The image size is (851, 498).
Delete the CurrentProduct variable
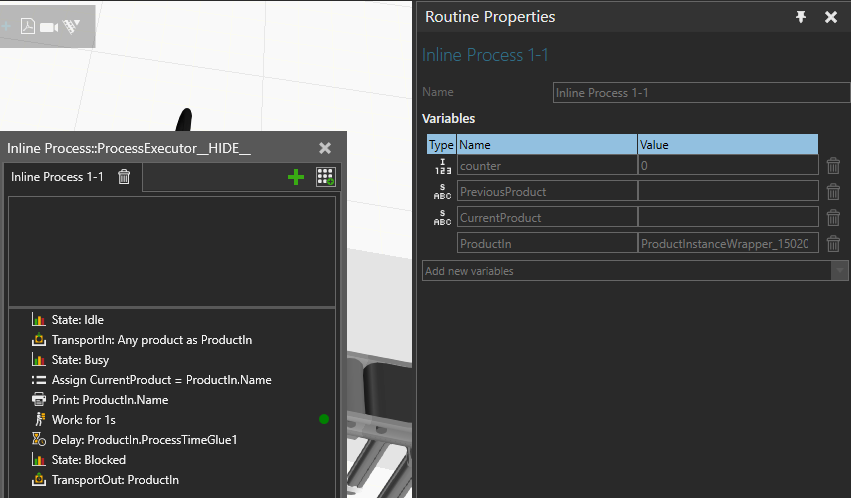[x=833, y=218]
